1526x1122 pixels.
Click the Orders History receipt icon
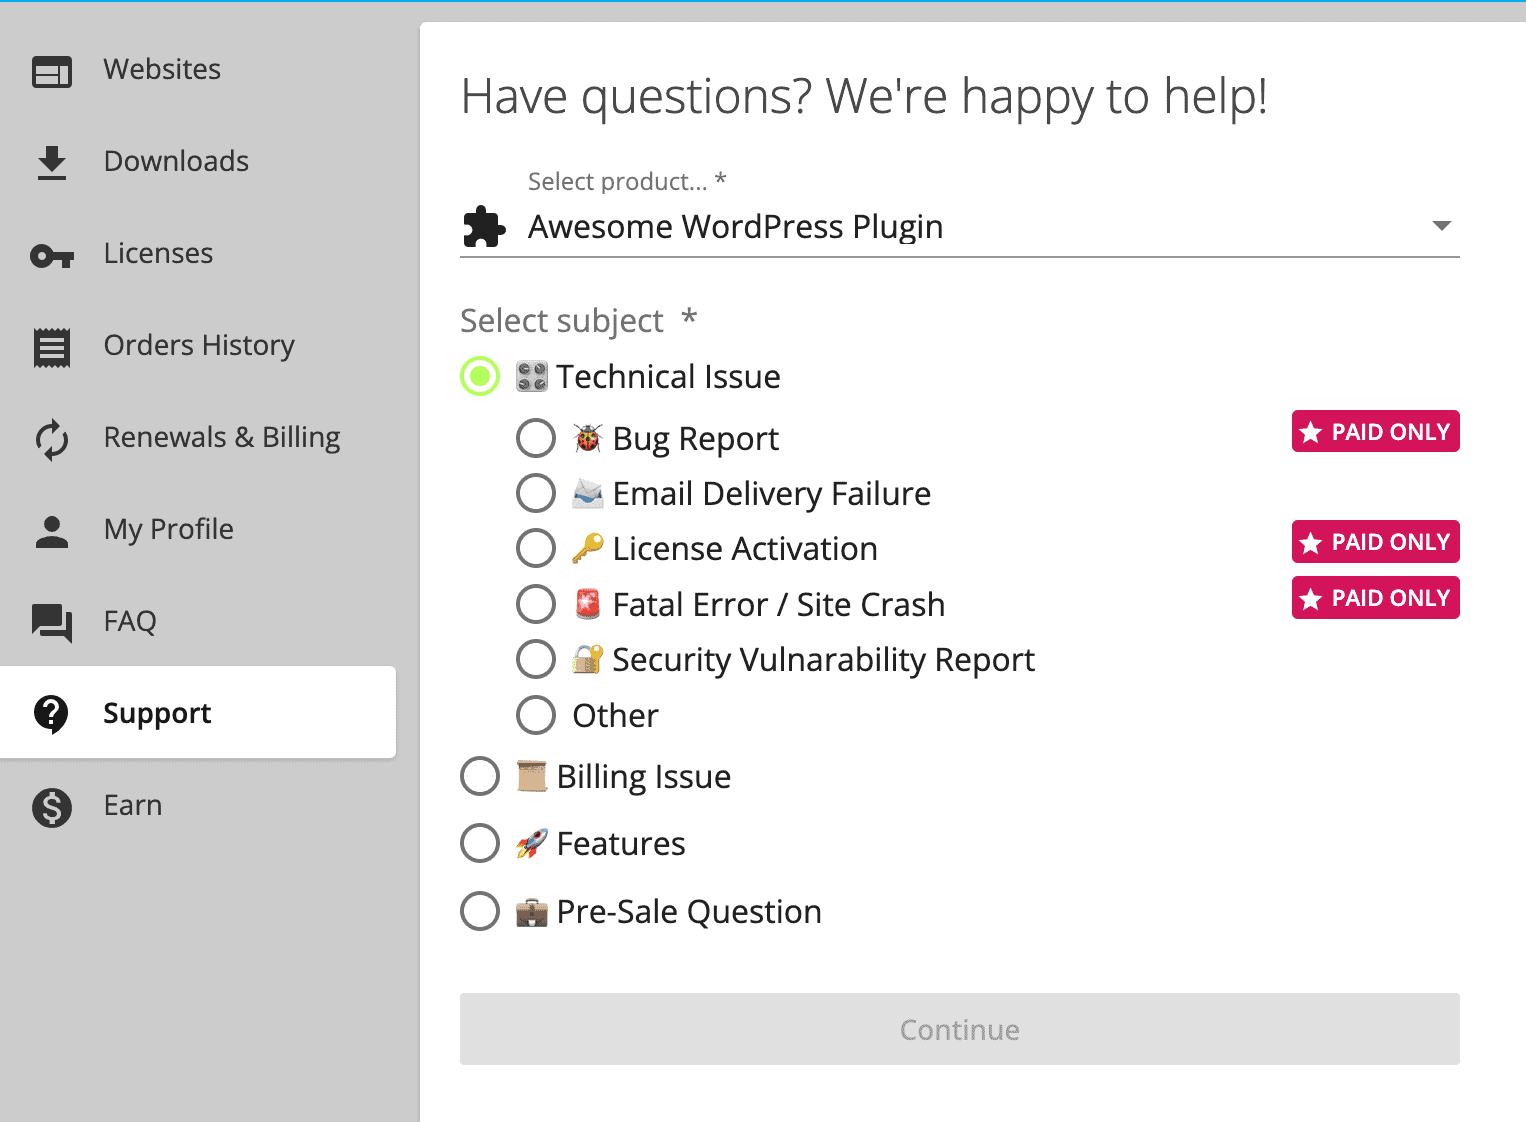[52, 347]
